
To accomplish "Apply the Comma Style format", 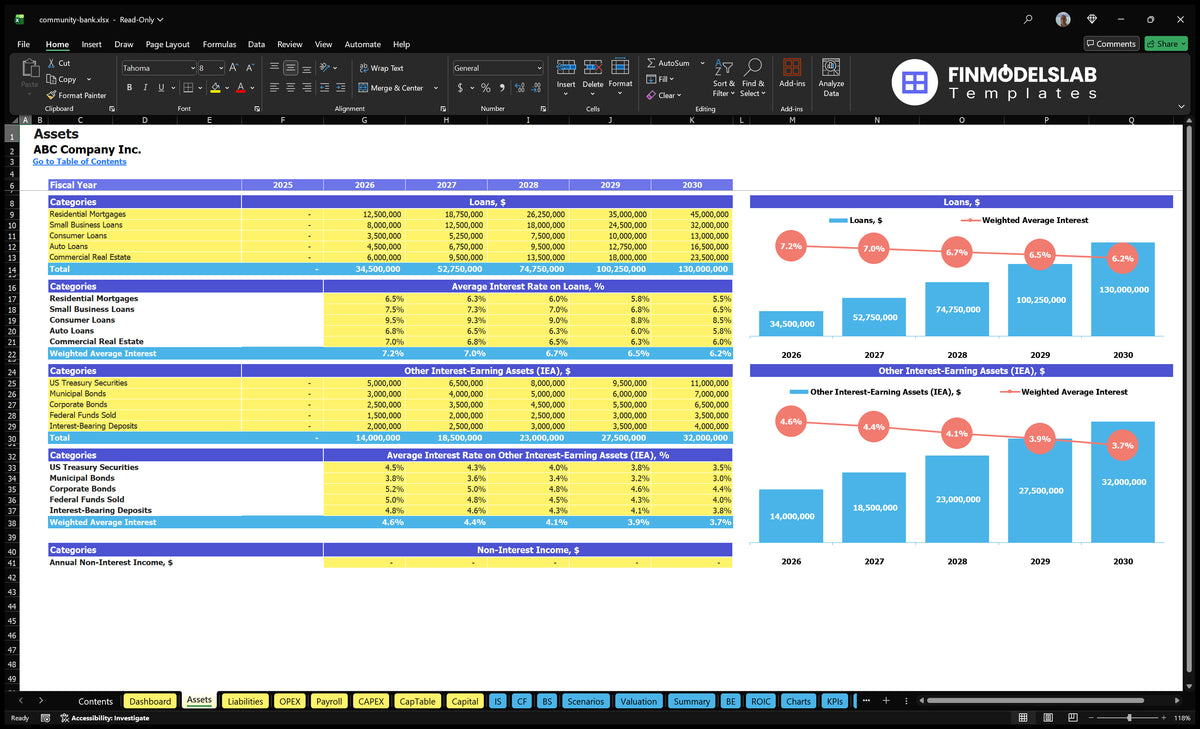I will tap(502, 88).
